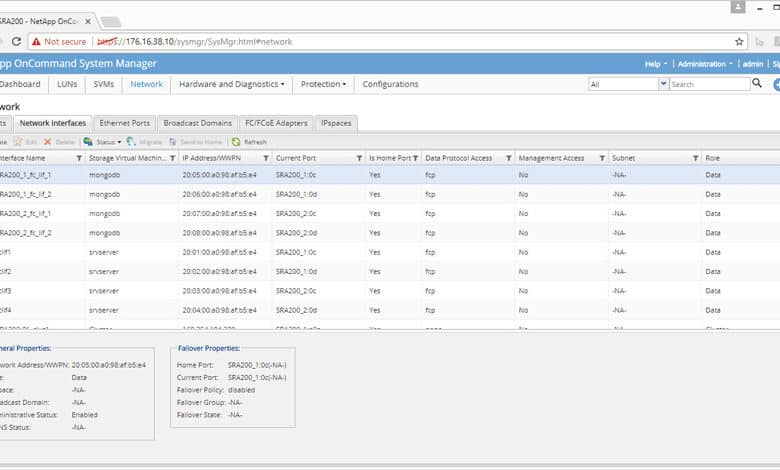Open a new browser tab
Viewport: 780px width, 470px height.
pyautogui.click(x=110, y=21)
